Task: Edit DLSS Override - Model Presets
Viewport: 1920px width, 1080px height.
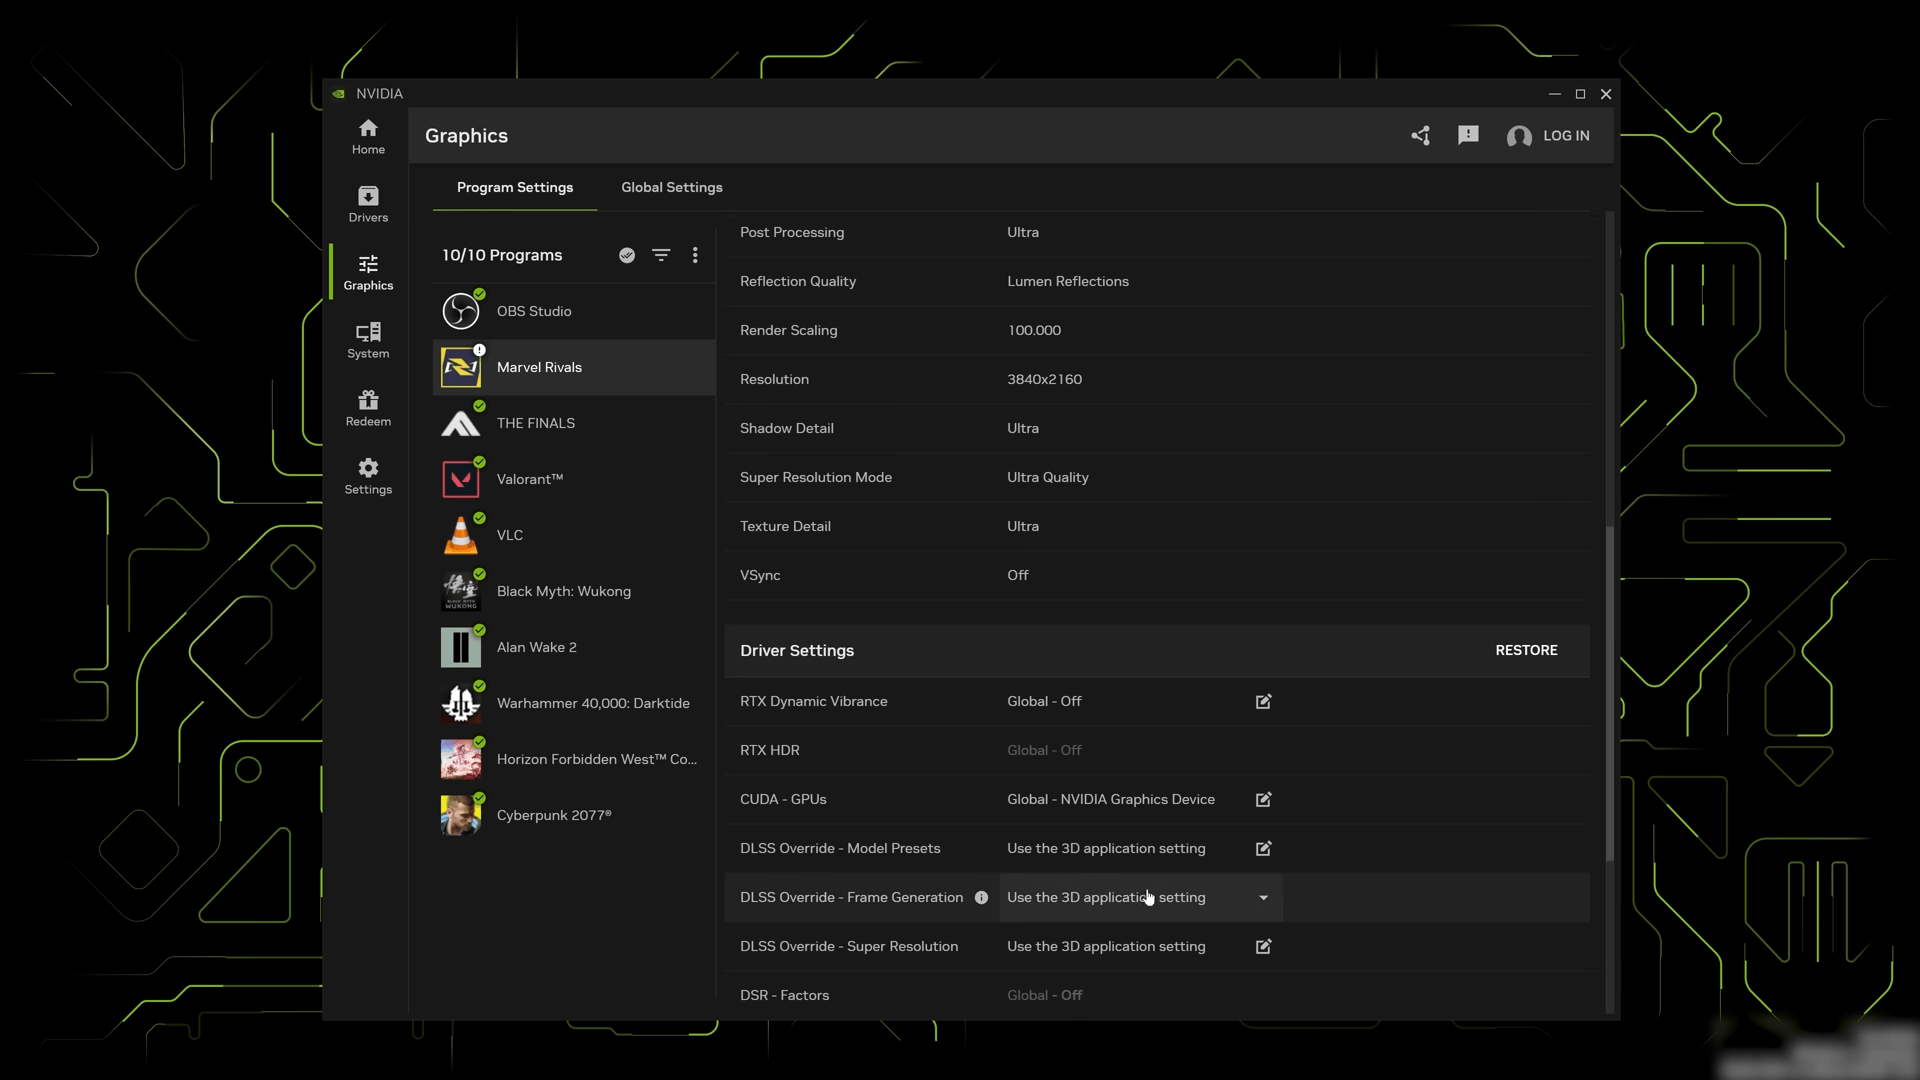Action: pyautogui.click(x=1263, y=848)
